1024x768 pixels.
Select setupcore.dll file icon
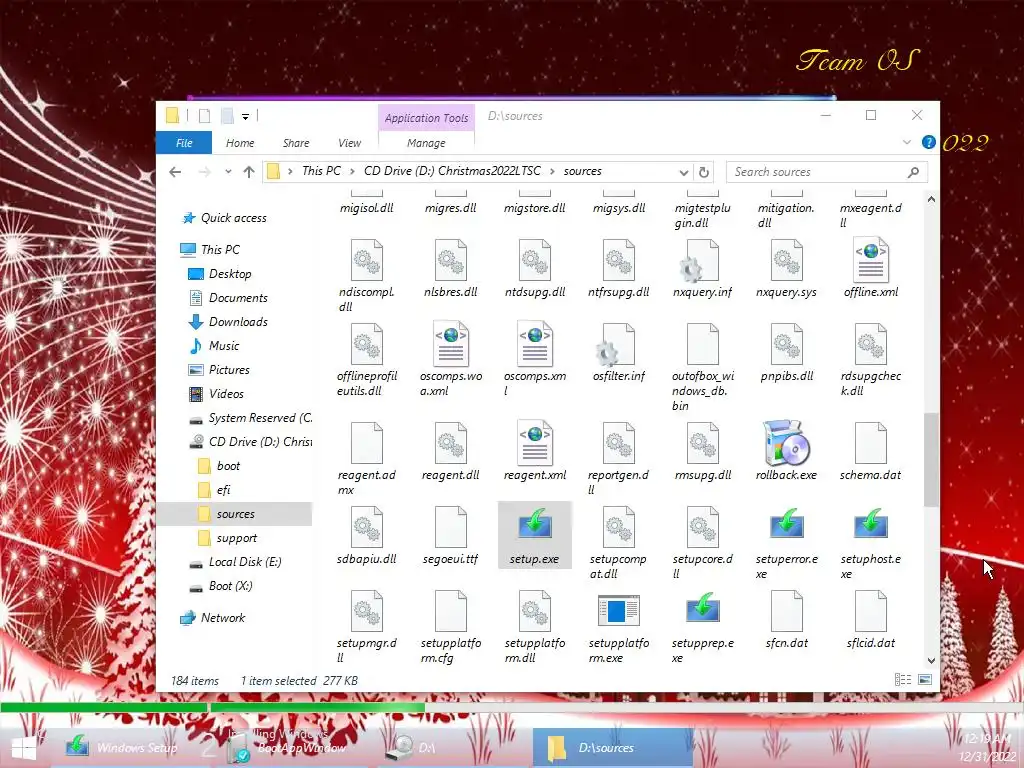point(703,526)
